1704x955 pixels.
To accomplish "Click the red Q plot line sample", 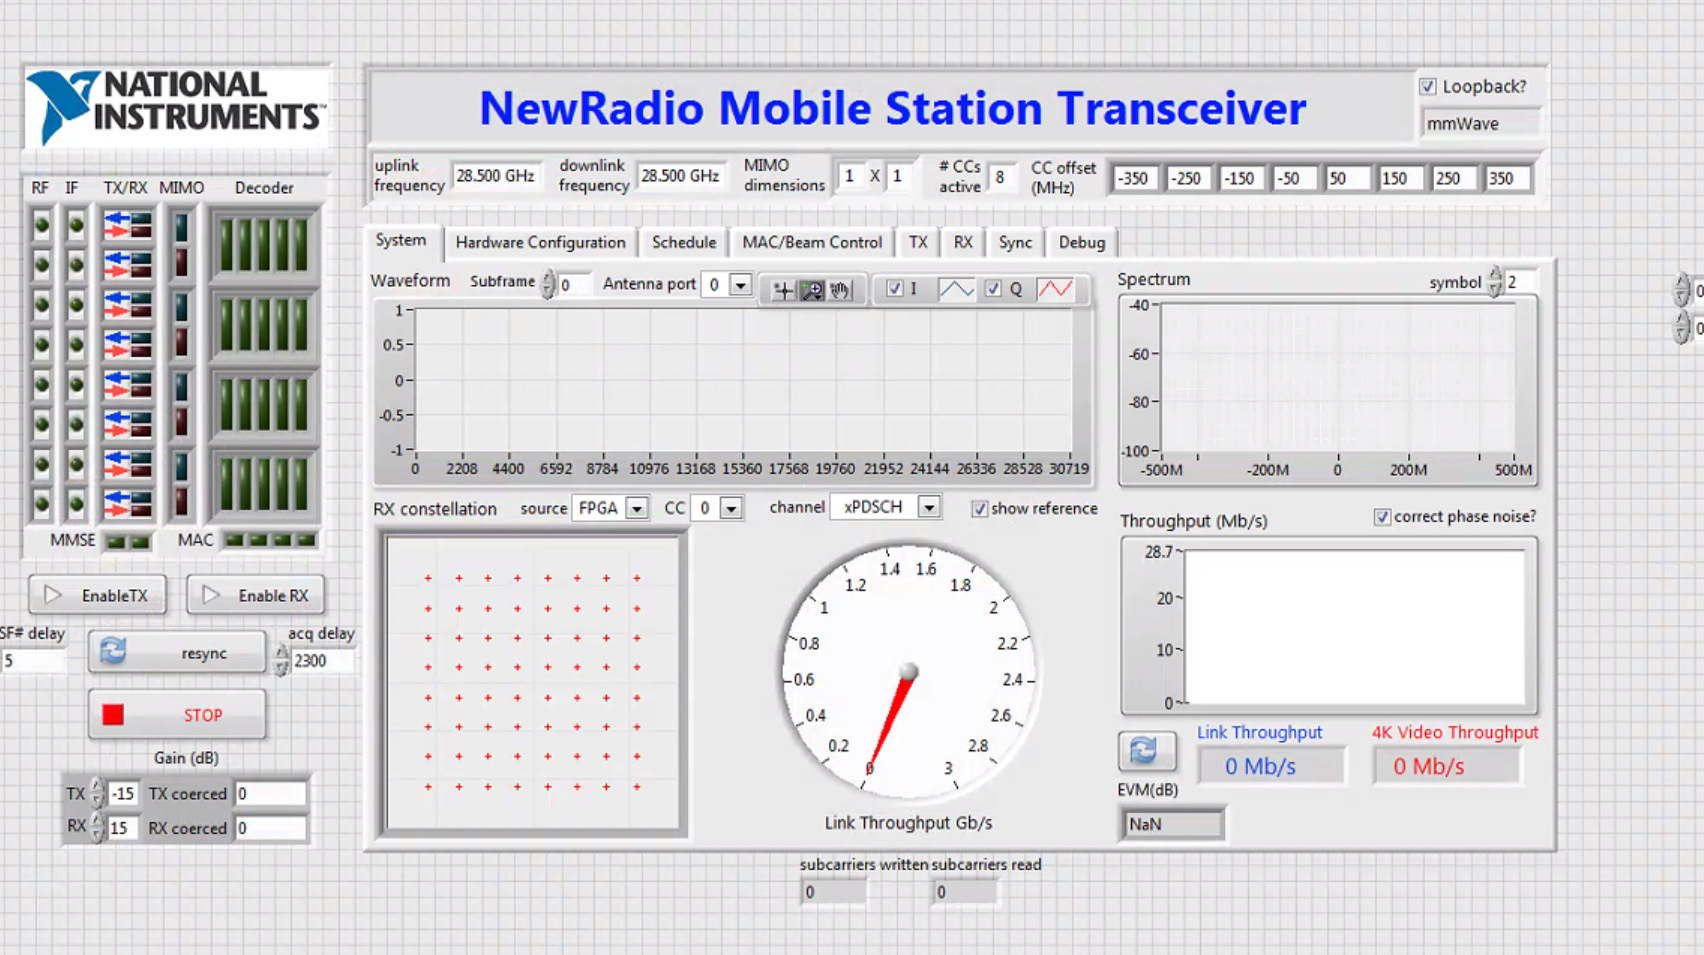I will [x=1055, y=289].
